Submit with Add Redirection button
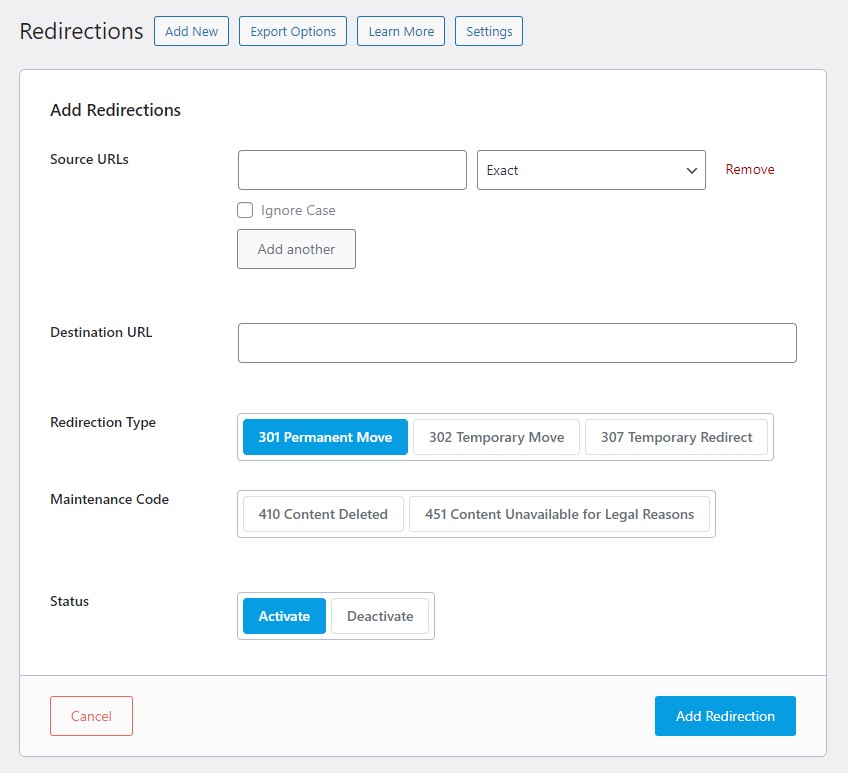The image size is (848, 773). (x=725, y=716)
